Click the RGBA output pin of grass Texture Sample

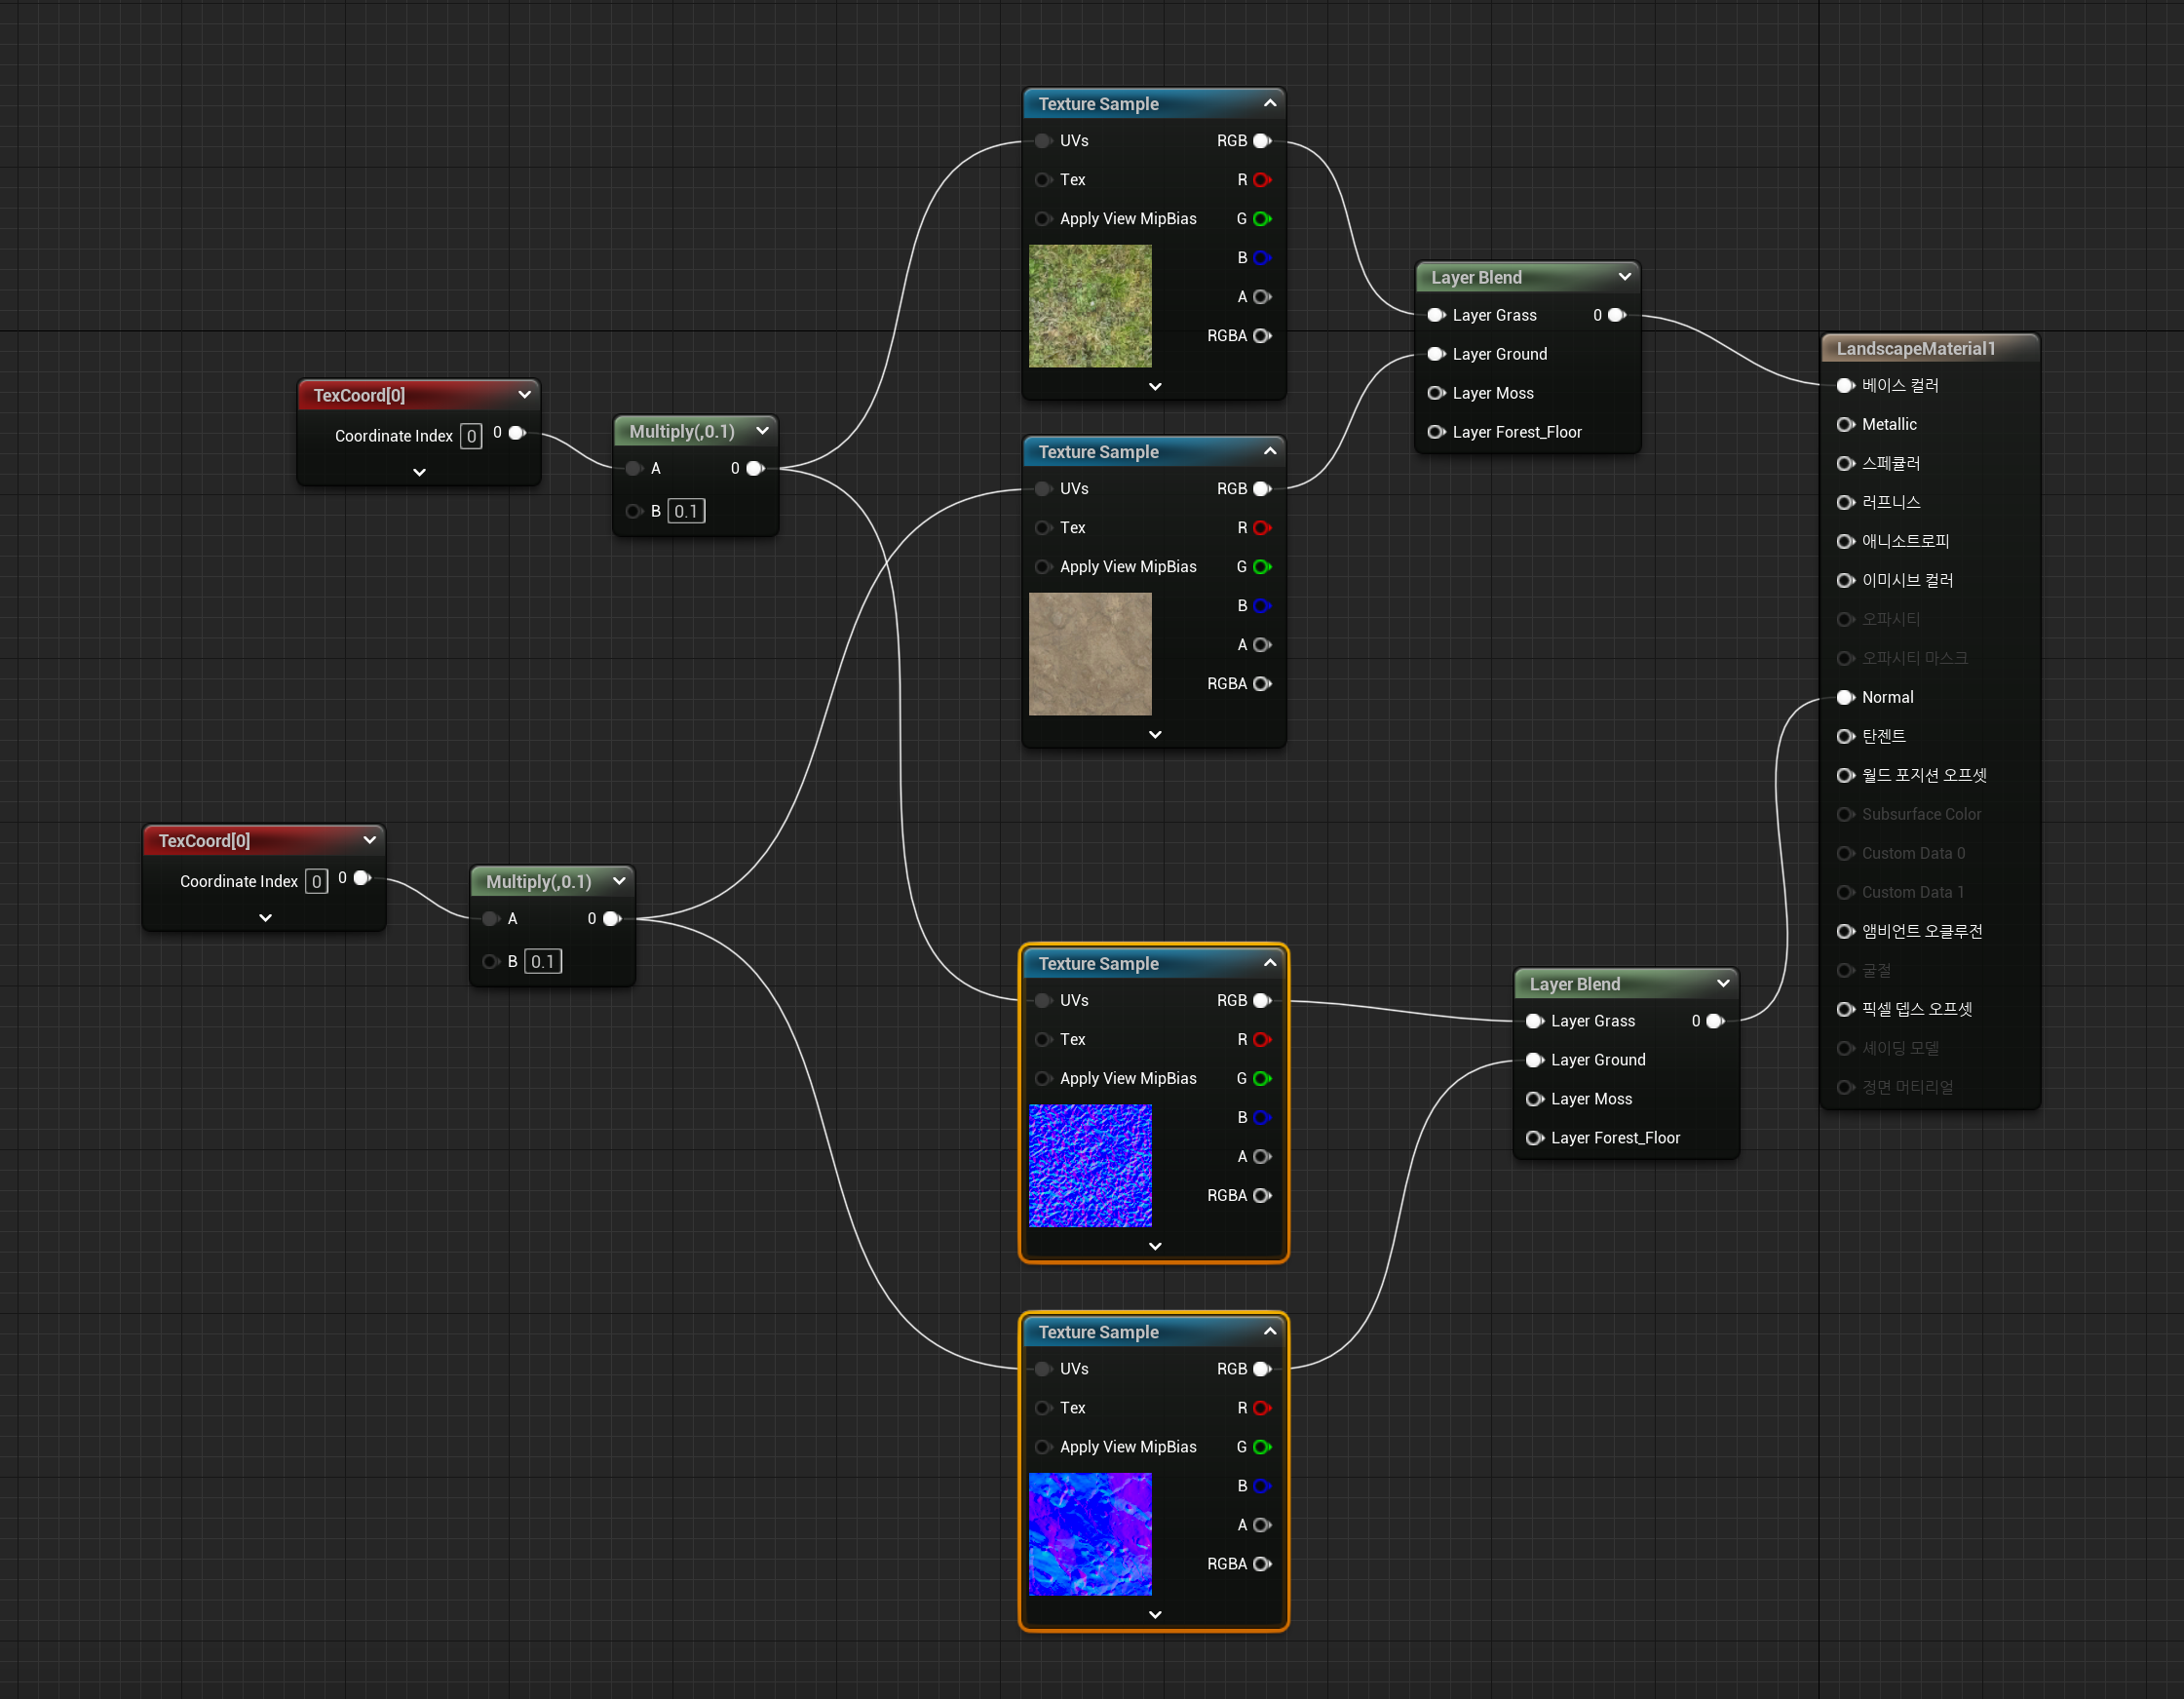[x=1261, y=336]
